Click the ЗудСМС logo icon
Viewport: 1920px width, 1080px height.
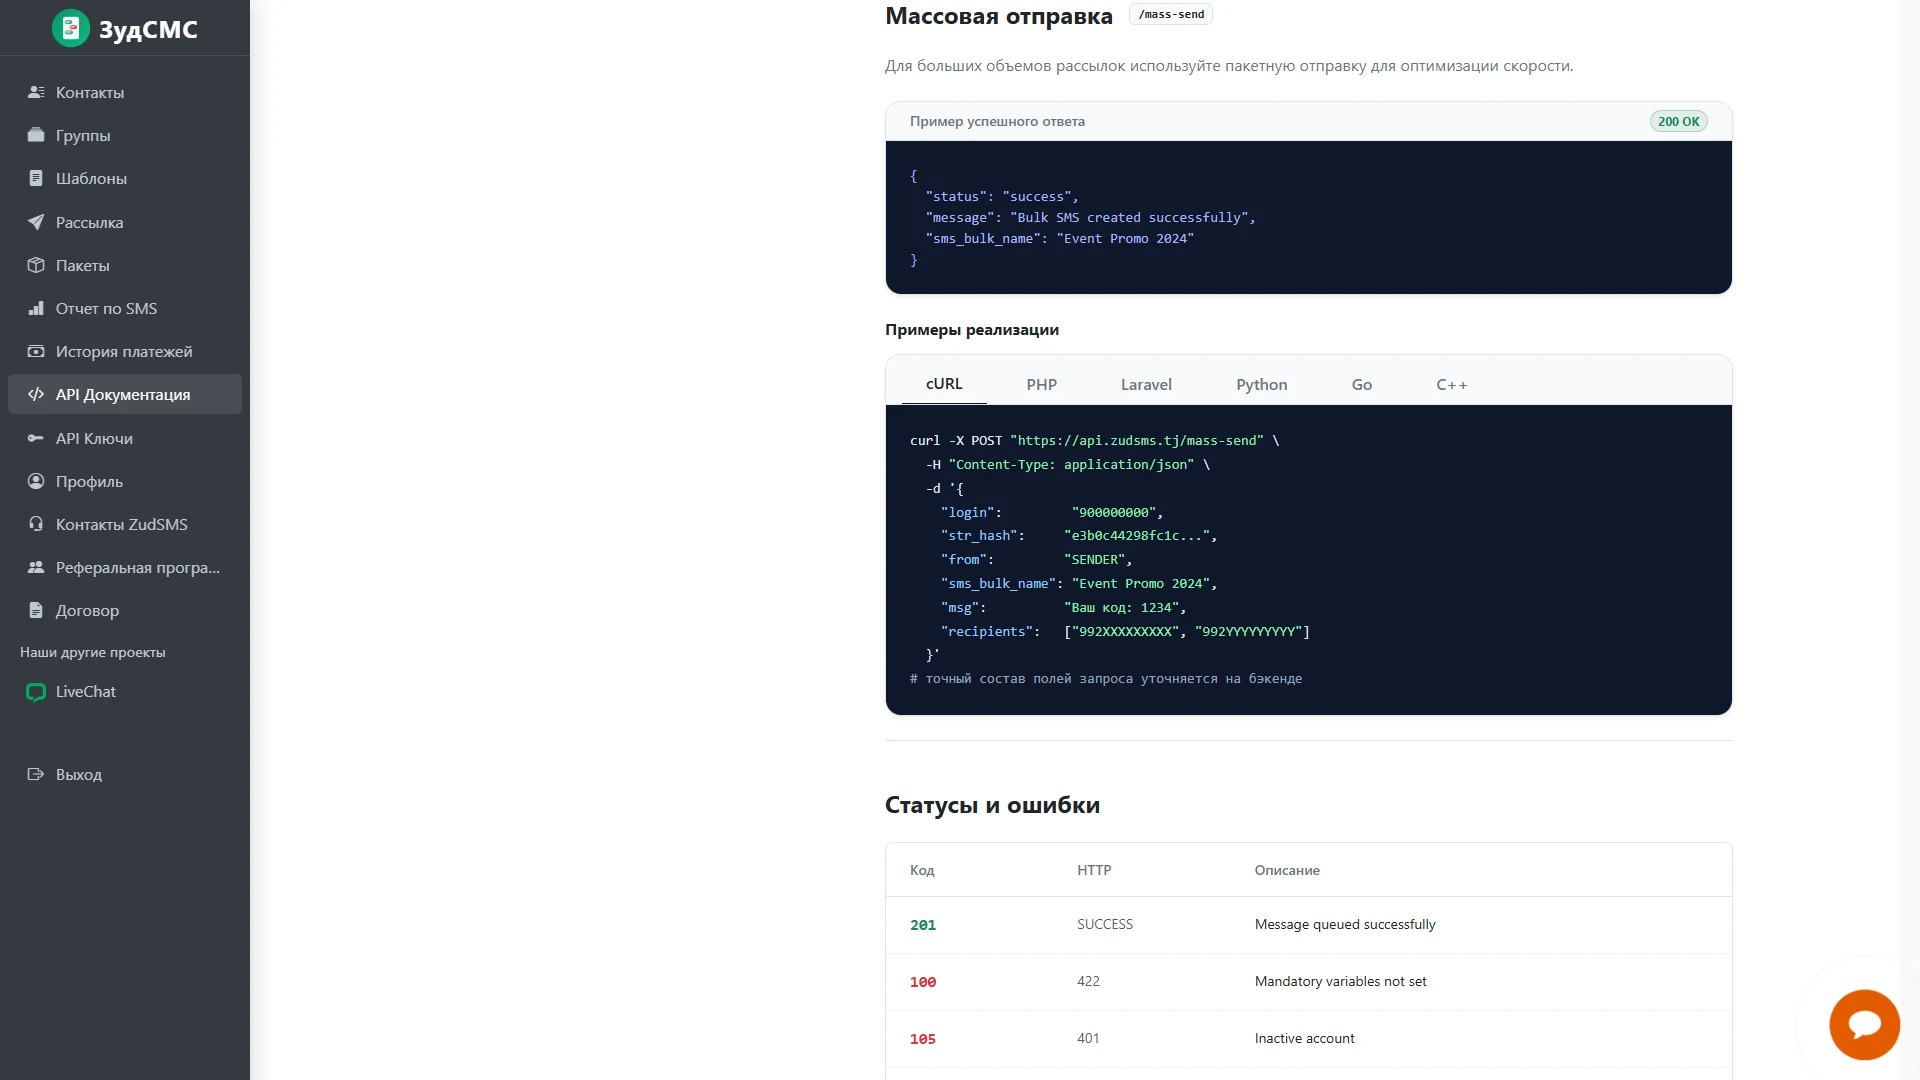(70, 28)
